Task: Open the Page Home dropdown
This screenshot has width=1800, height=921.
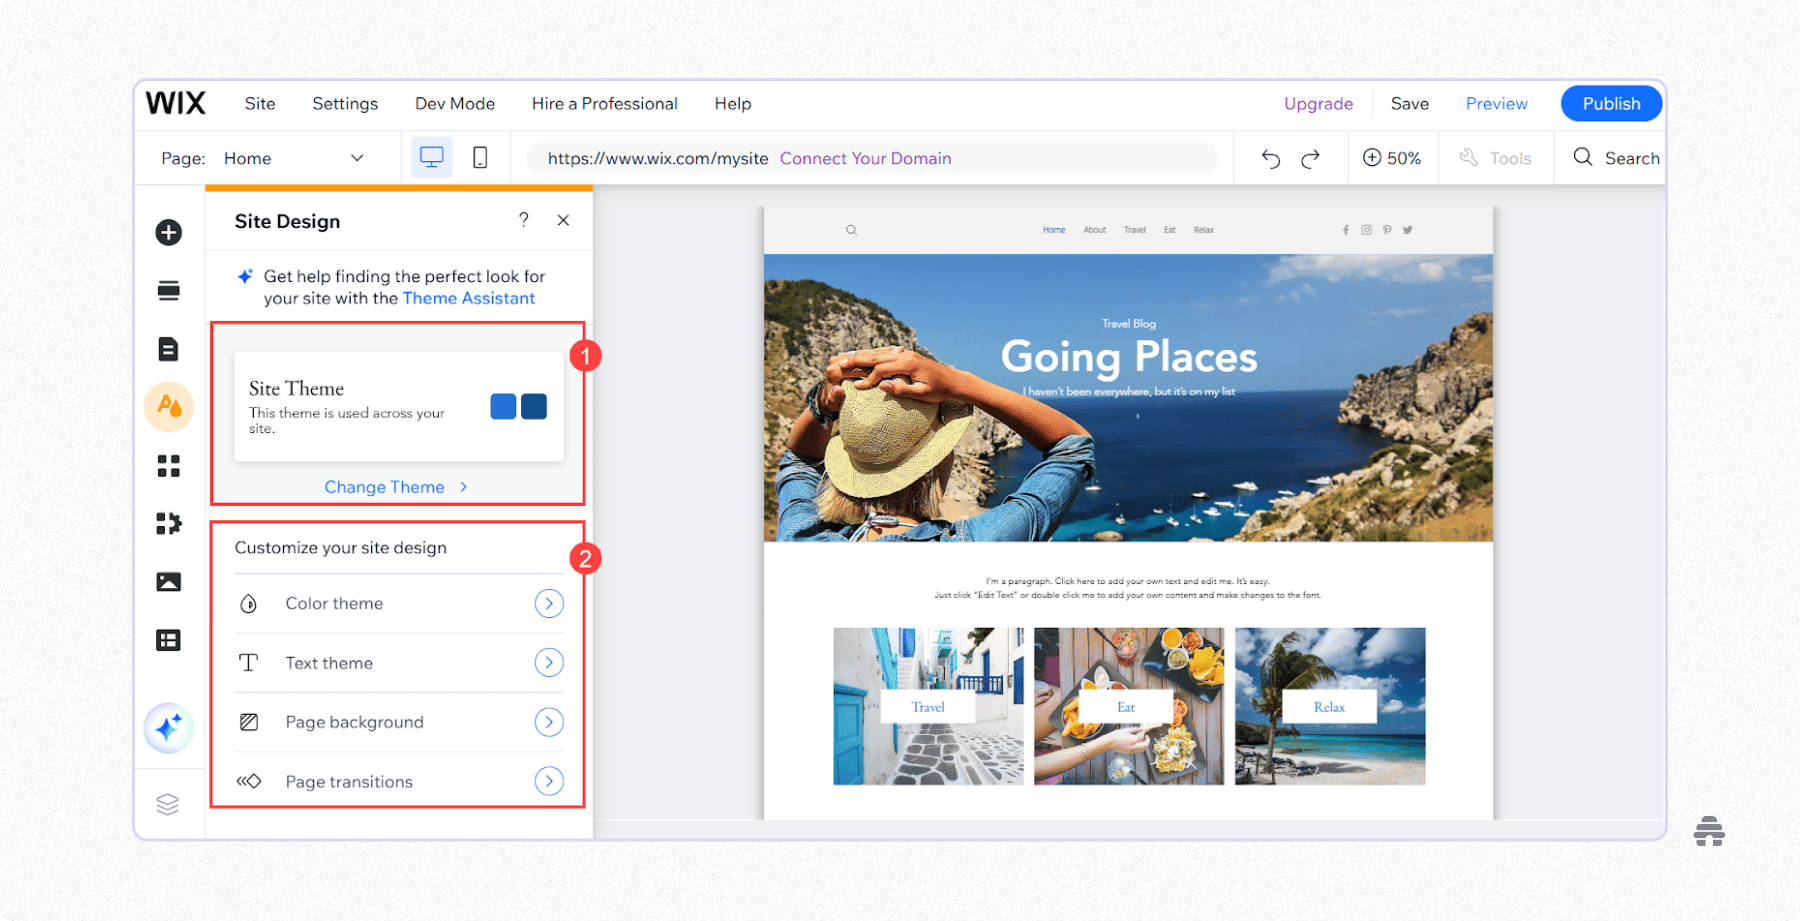Action: [292, 158]
